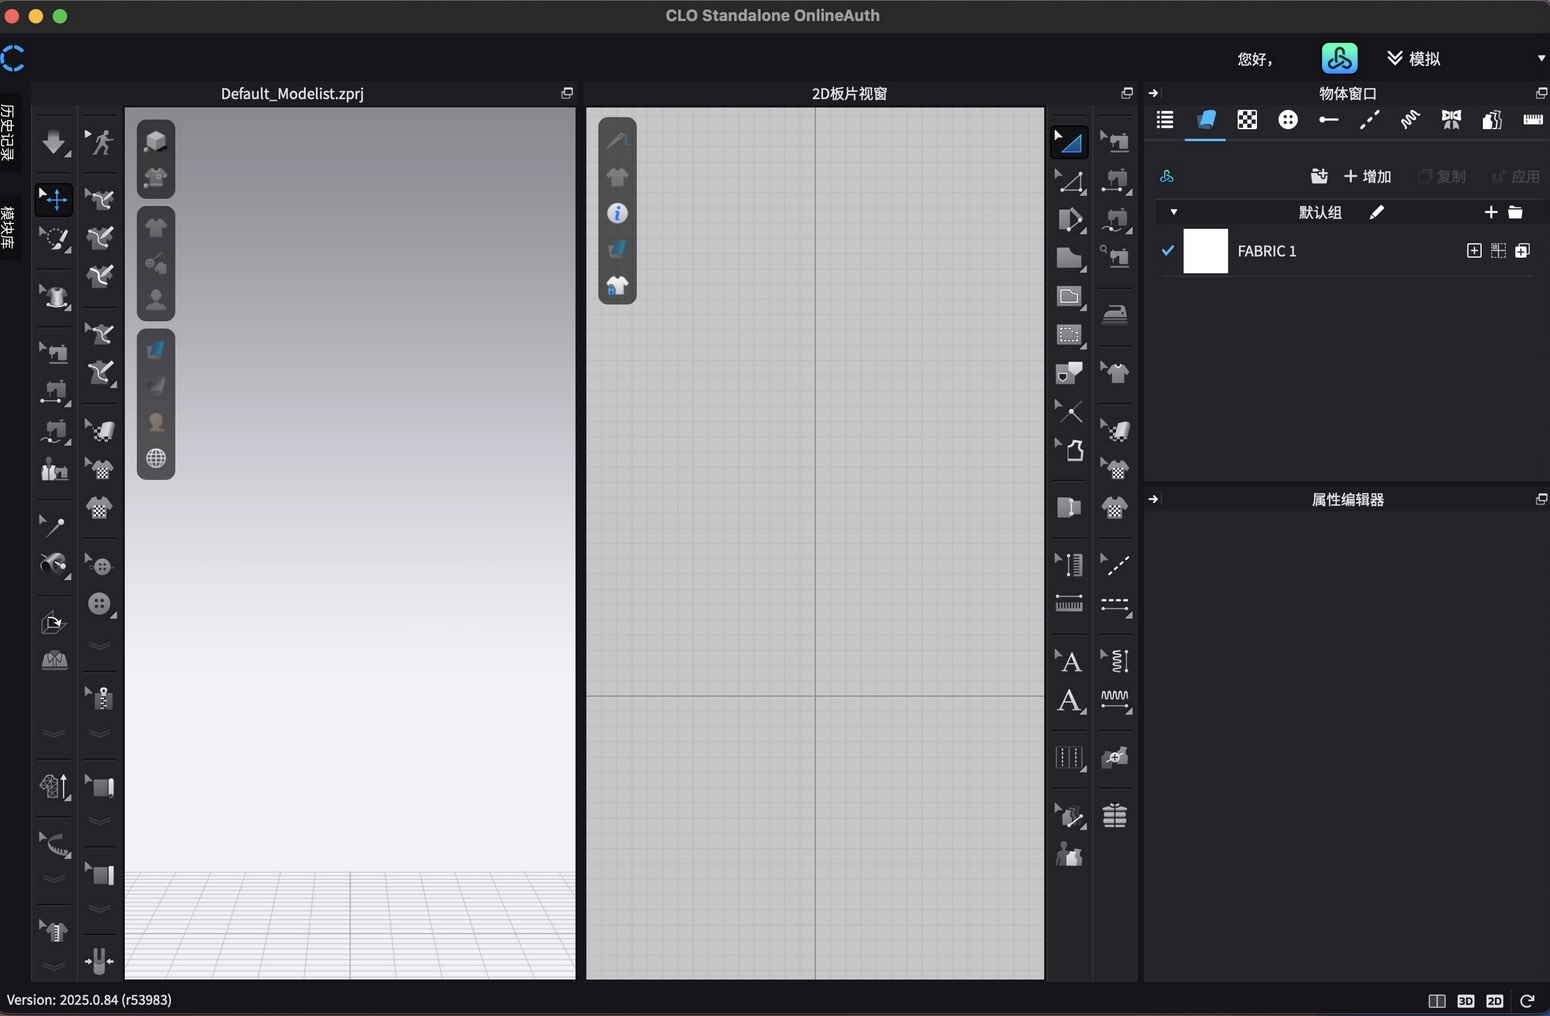Select the Segment Sewing machine tool in 2D toolbar
This screenshot has height=1016, width=1550.
(1115, 181)
